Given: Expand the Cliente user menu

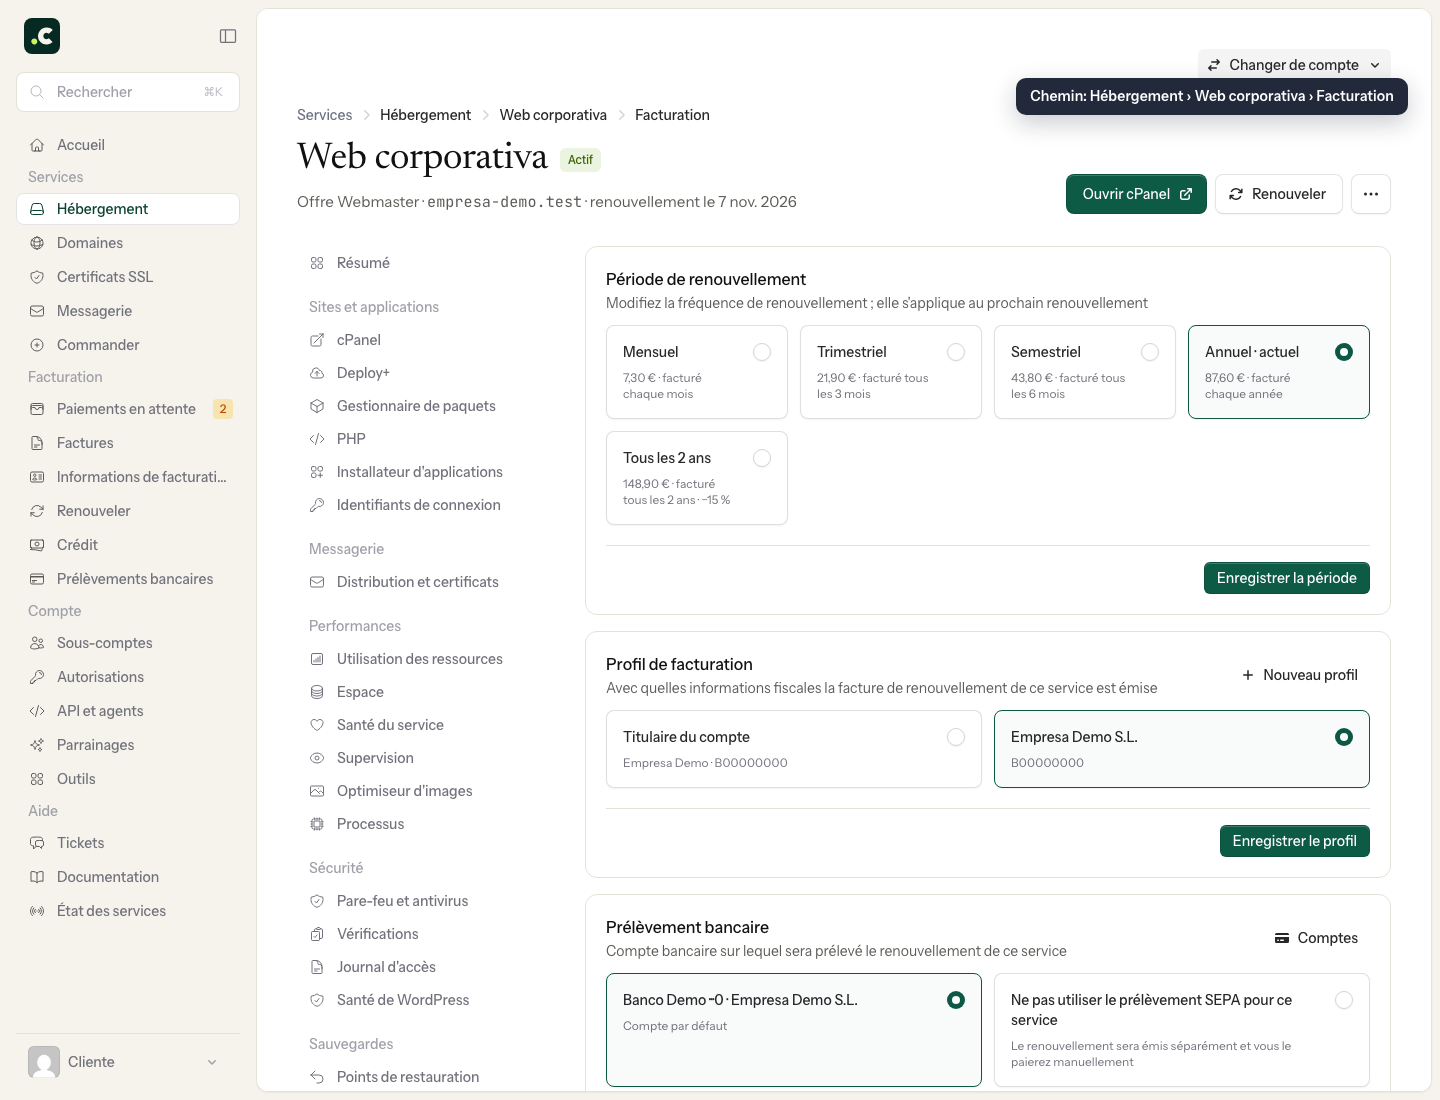Looking at the screenshot, I should tap(128, 1062).
